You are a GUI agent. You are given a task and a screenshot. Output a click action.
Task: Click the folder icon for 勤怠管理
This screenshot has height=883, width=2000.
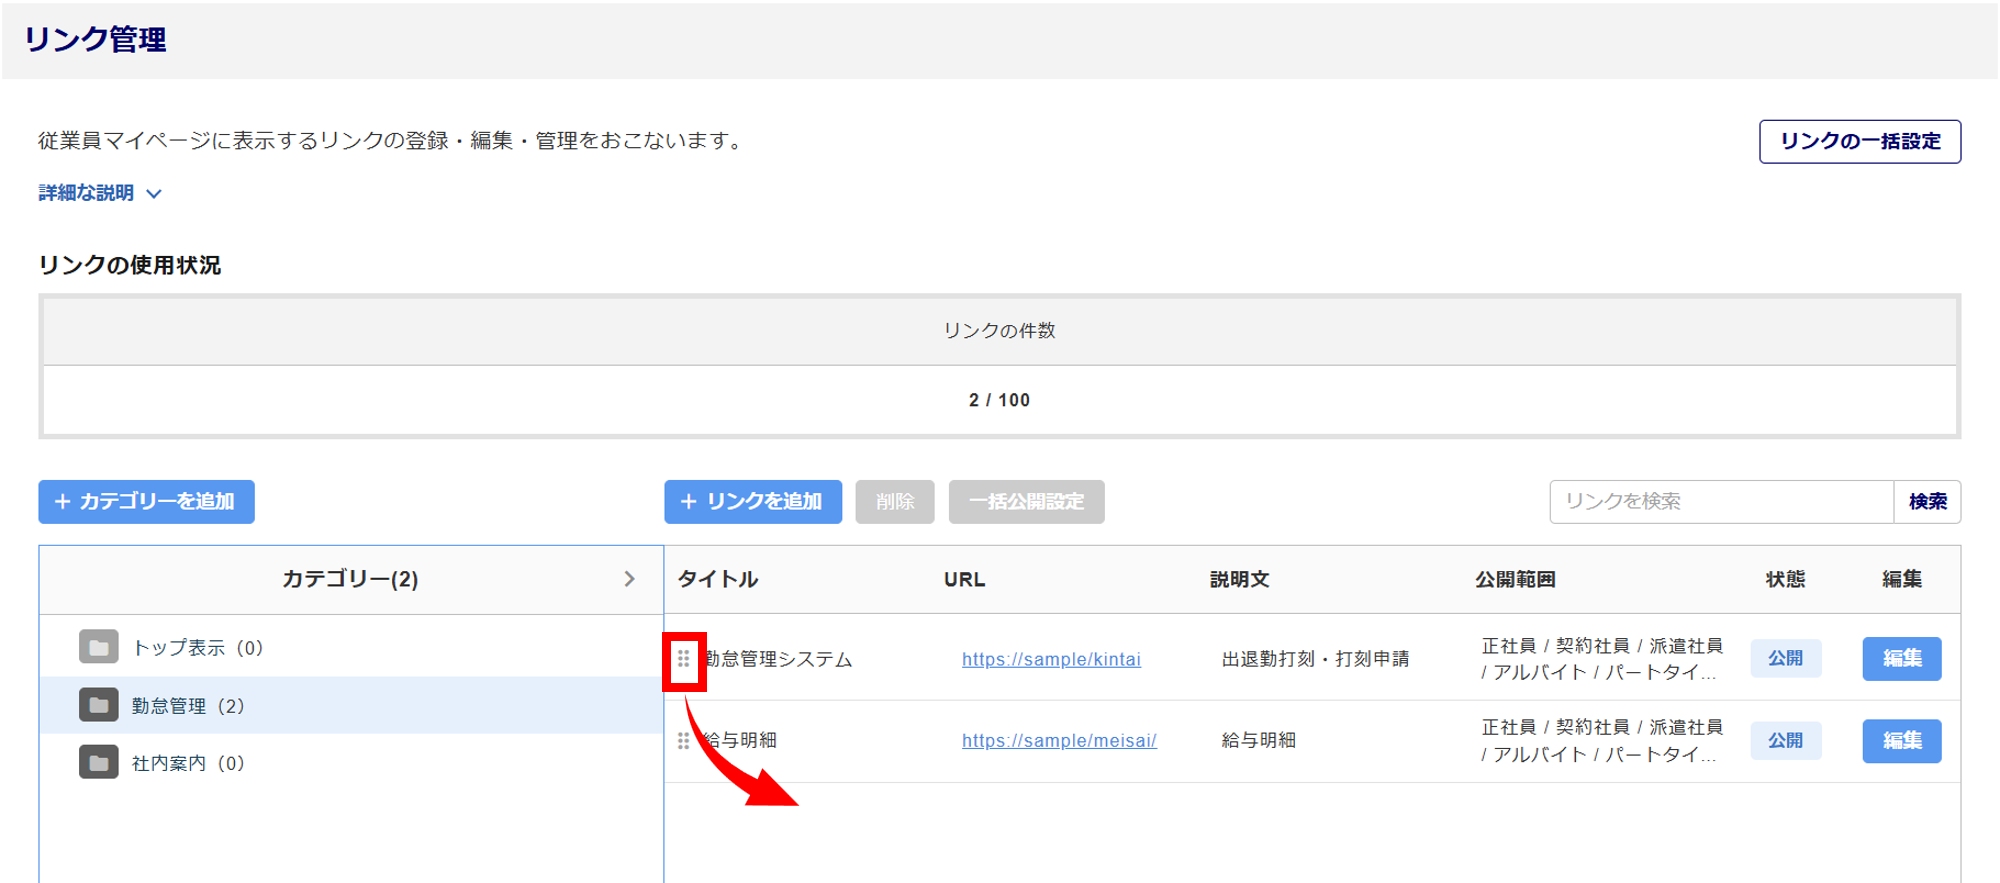coord(99,705)
